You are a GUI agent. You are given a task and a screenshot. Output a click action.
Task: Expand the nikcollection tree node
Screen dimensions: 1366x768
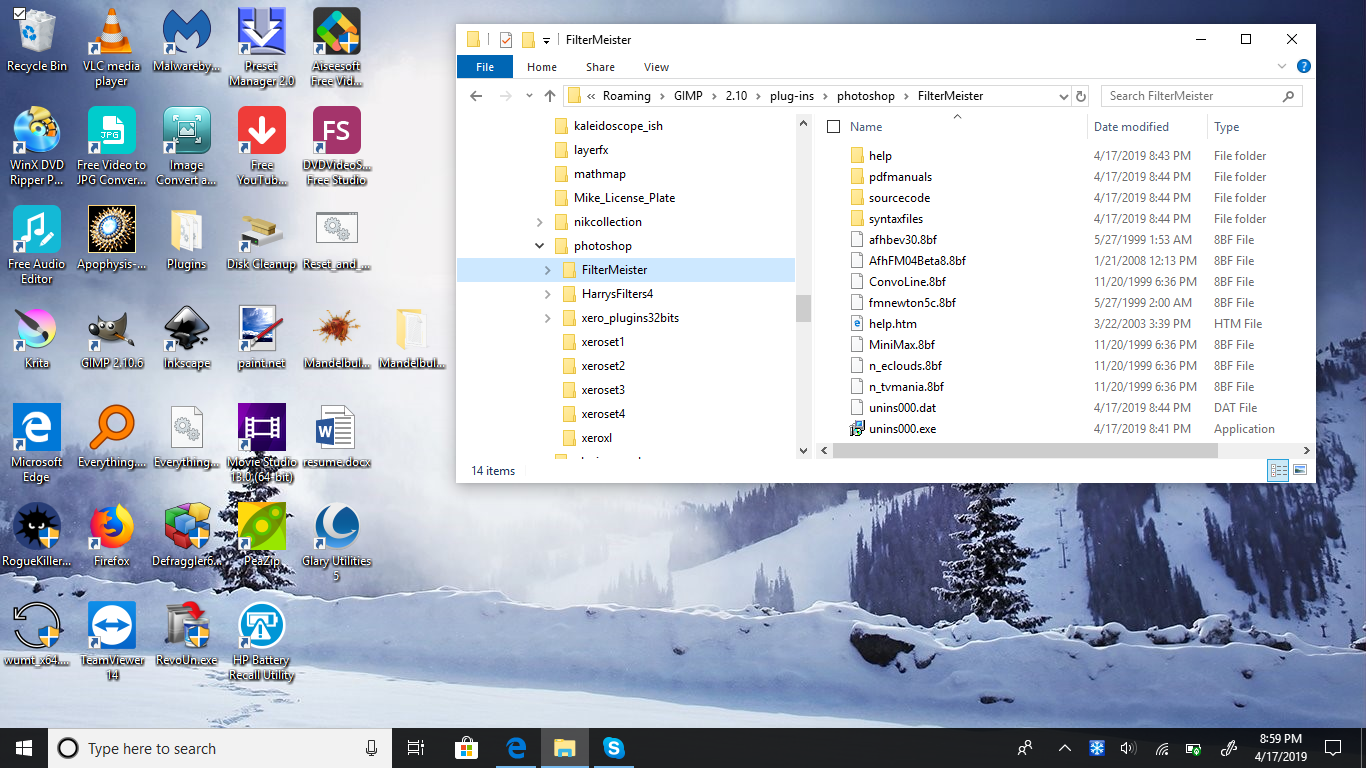[540, 222]
